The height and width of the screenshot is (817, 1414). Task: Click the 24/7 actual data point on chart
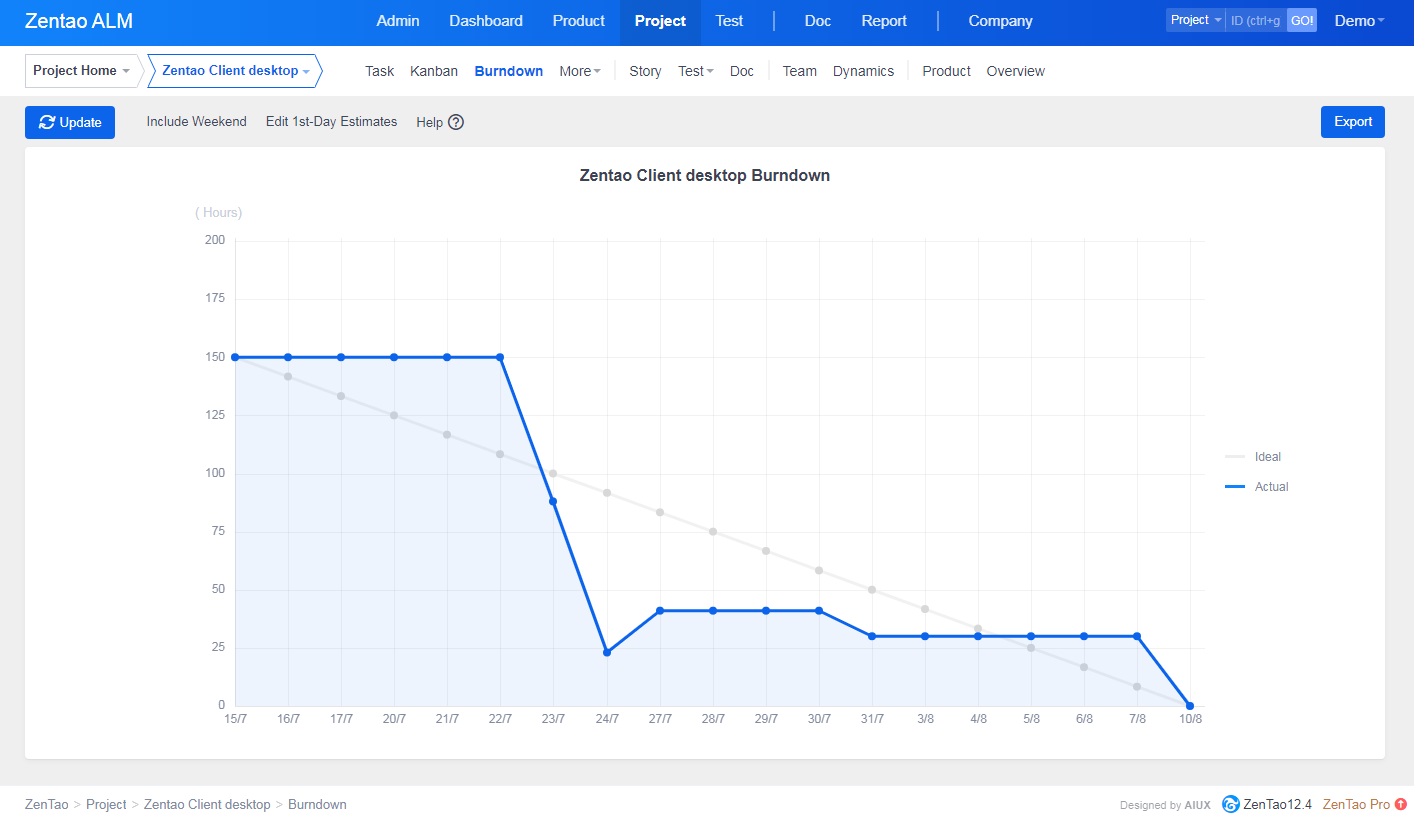click(606, 652)
